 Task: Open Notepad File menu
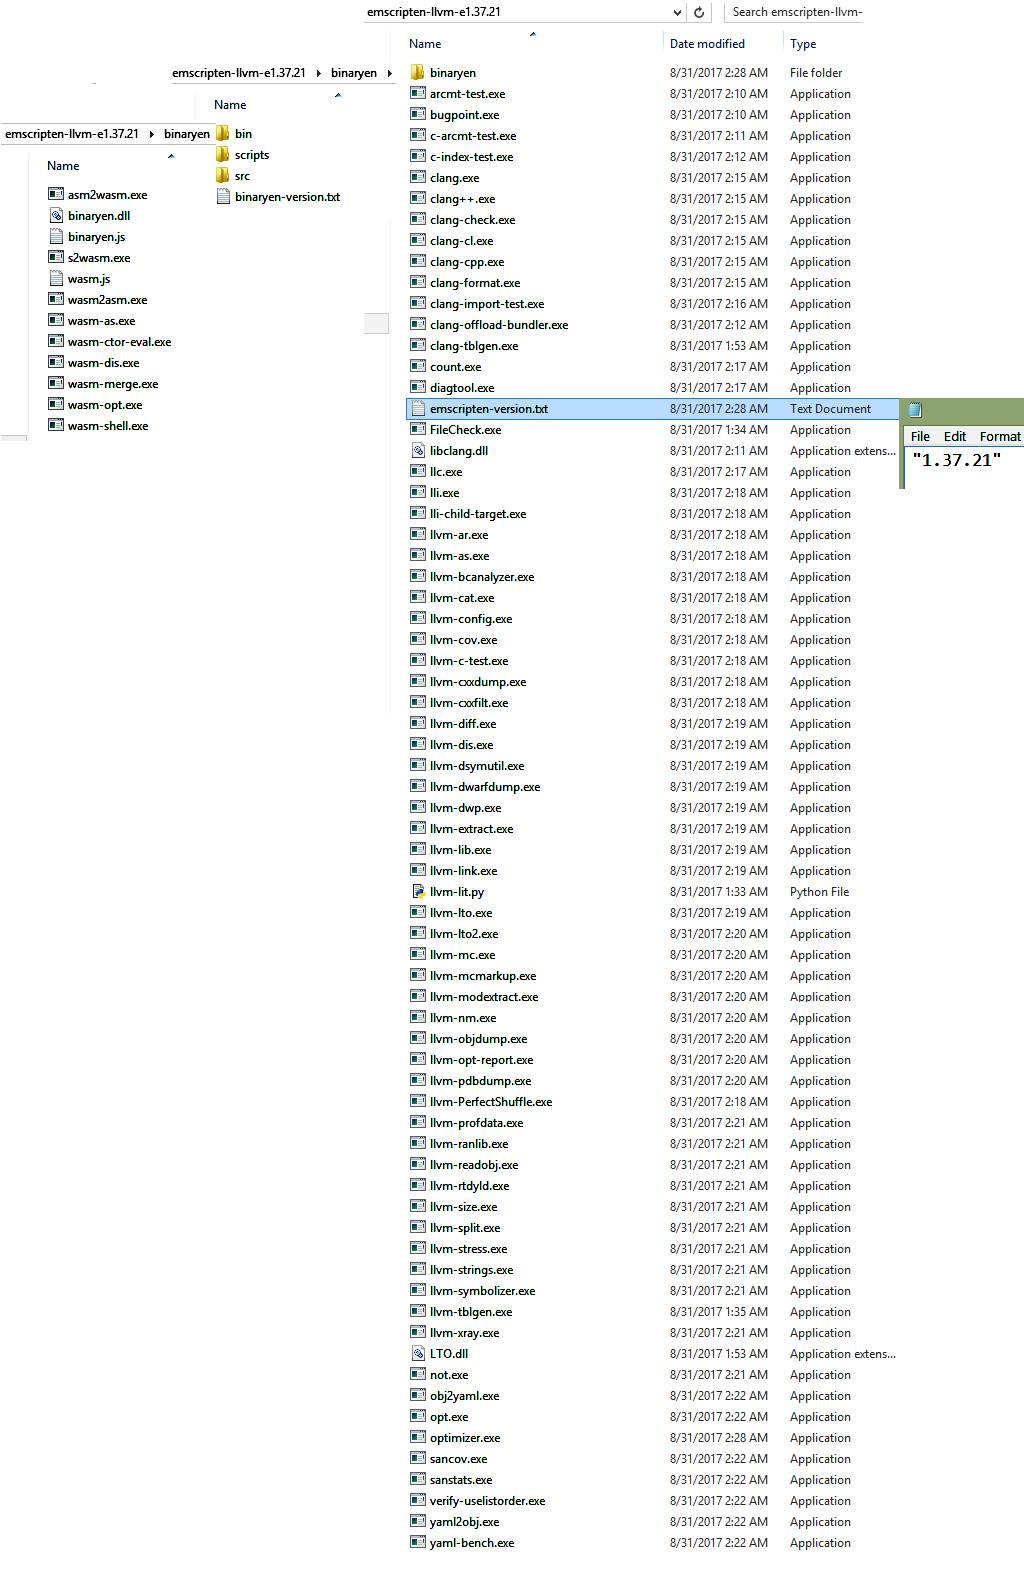(920, 436)
